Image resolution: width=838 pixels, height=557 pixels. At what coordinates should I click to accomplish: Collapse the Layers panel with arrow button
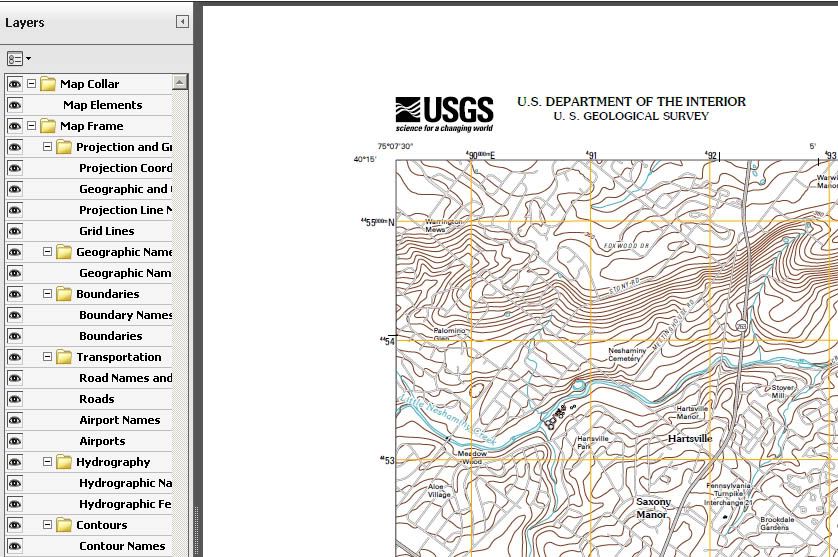pos(182,21)
